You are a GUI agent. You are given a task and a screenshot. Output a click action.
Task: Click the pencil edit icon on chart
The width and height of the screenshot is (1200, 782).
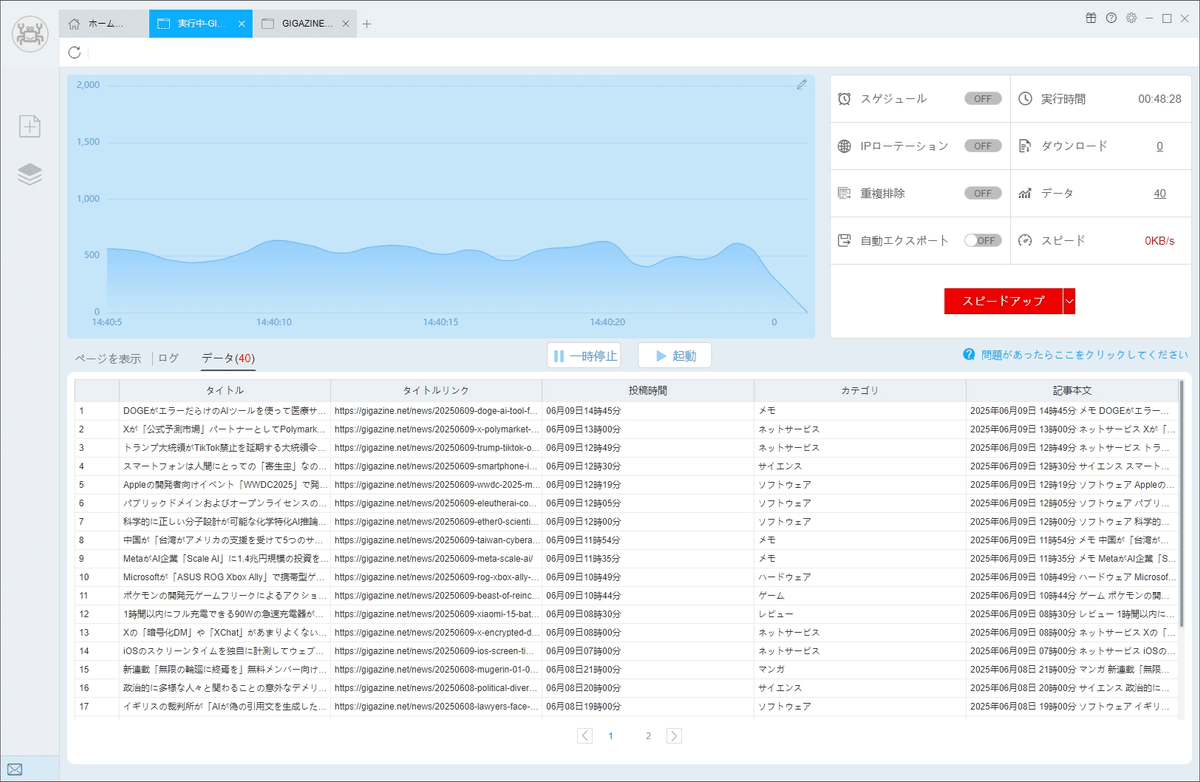coord(801,85)
